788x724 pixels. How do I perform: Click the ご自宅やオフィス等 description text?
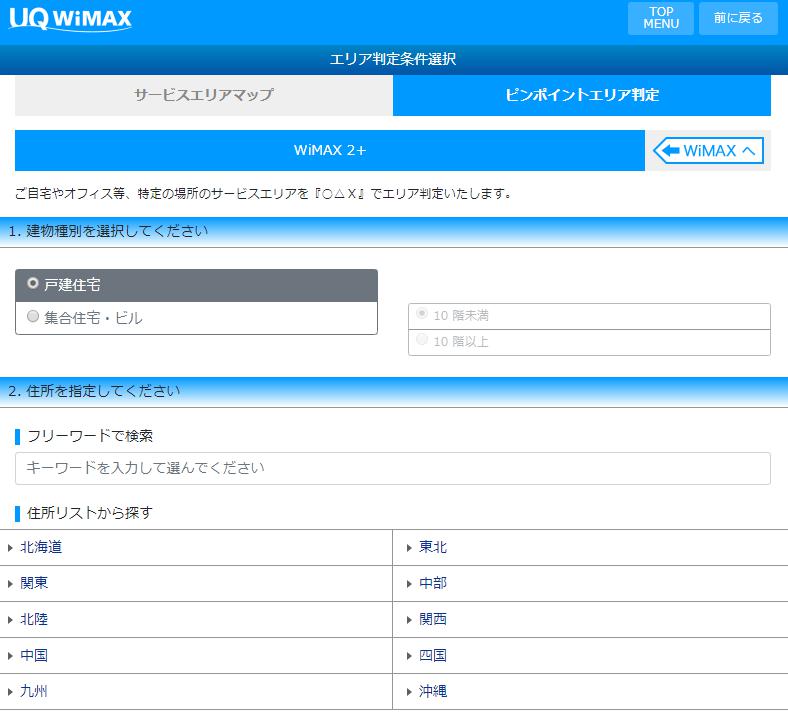263,193
